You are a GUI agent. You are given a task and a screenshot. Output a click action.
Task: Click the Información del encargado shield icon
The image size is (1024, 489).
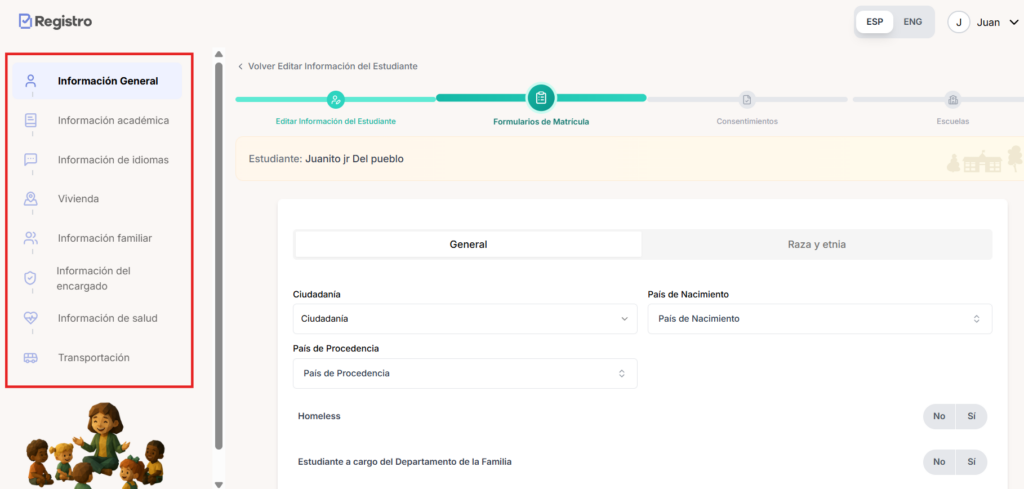(30, 278)
